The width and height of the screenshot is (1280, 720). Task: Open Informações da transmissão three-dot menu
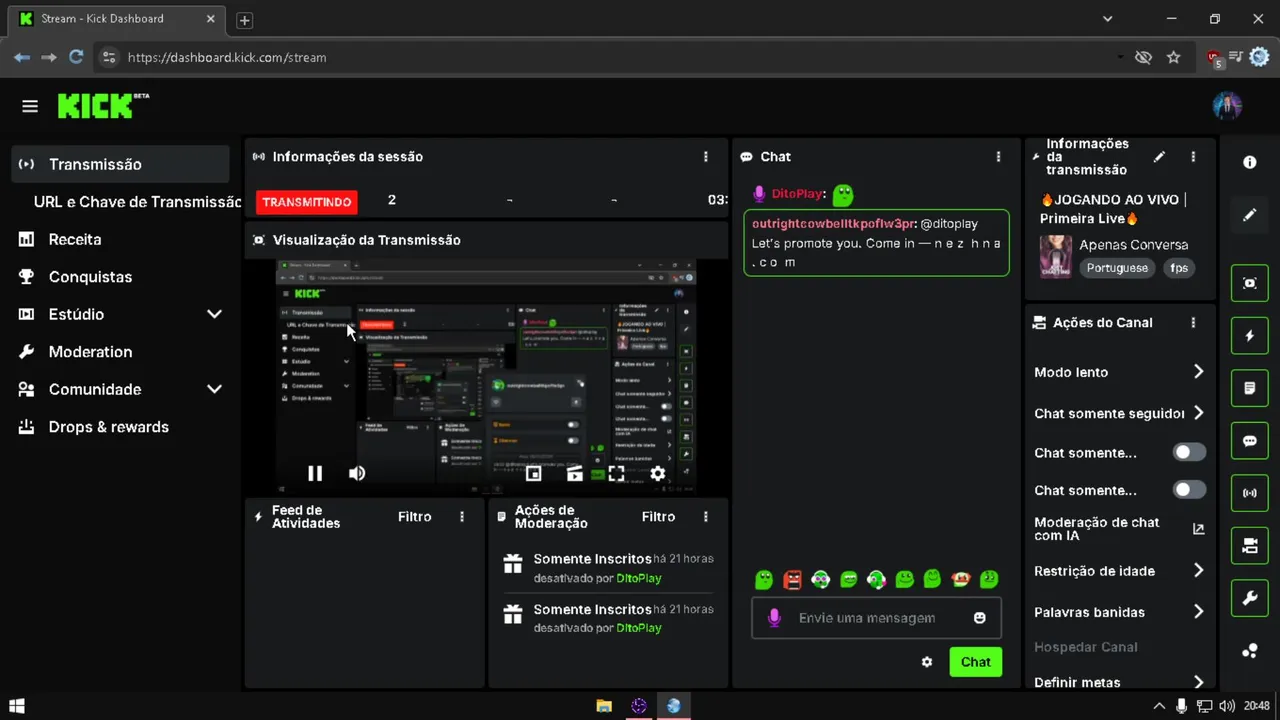coord(1193,157)
